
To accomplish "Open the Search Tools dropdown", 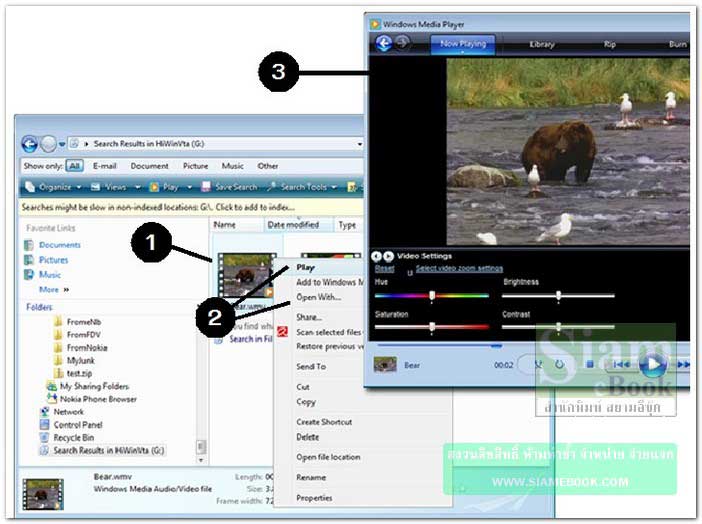I will pos(302,187).
